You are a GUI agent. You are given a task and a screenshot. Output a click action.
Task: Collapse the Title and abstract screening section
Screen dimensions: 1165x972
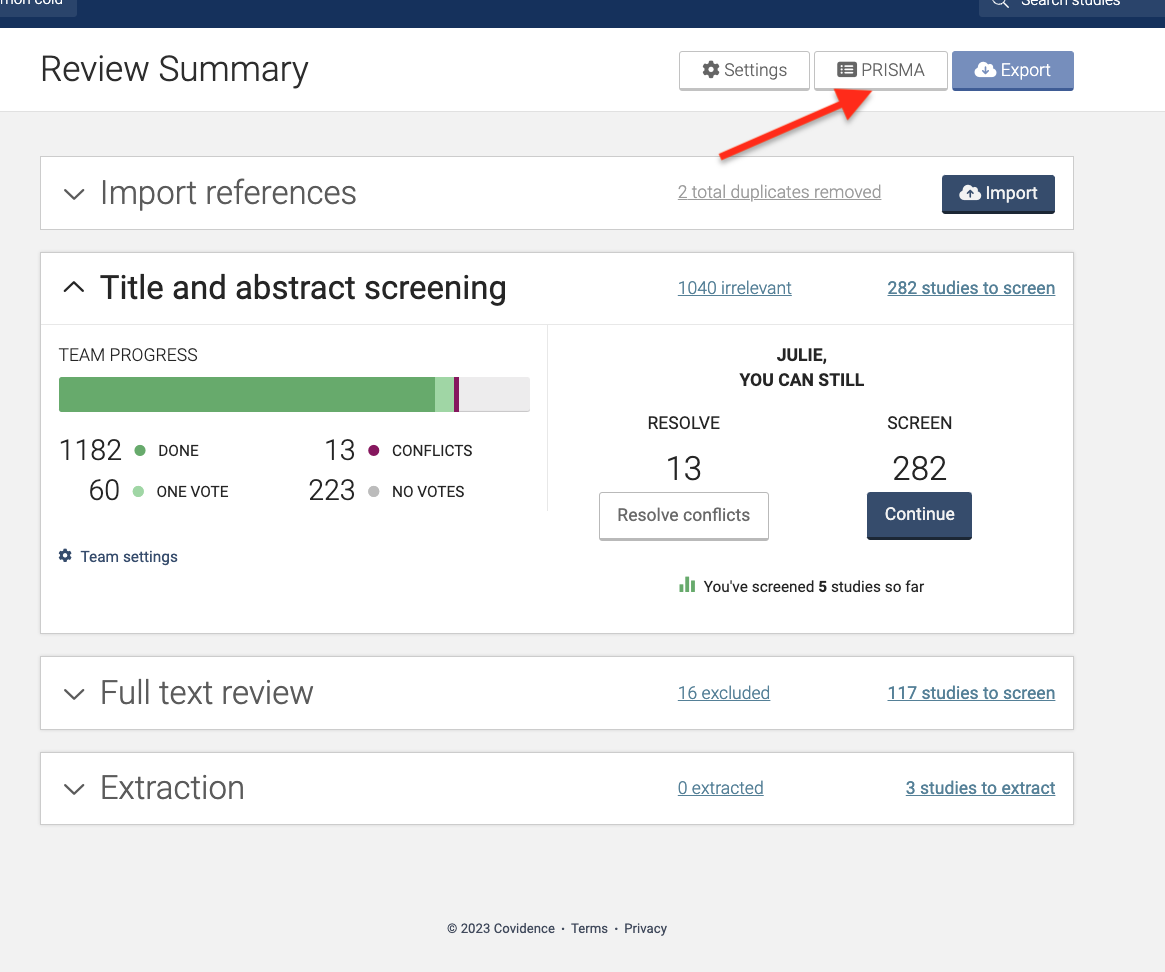tap(74, 288)
